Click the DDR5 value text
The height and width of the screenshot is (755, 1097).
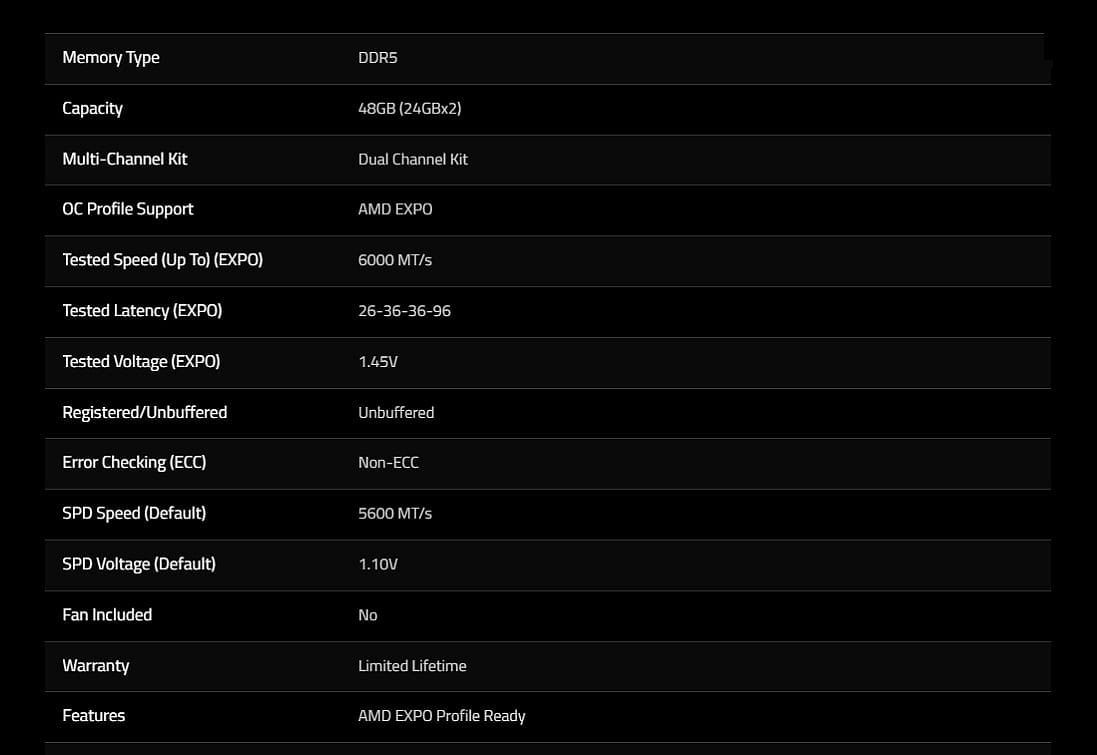378,58
